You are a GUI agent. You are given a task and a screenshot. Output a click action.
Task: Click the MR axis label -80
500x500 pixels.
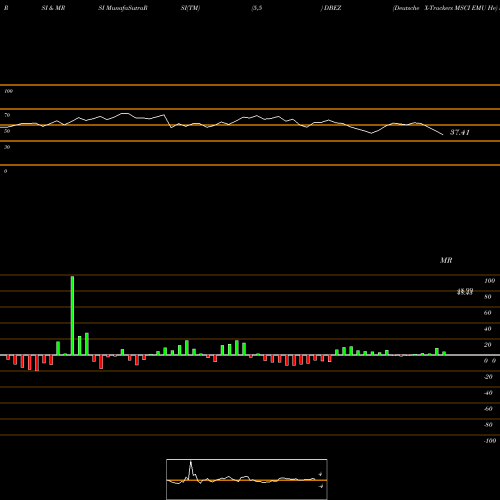[x=488, y=425]
